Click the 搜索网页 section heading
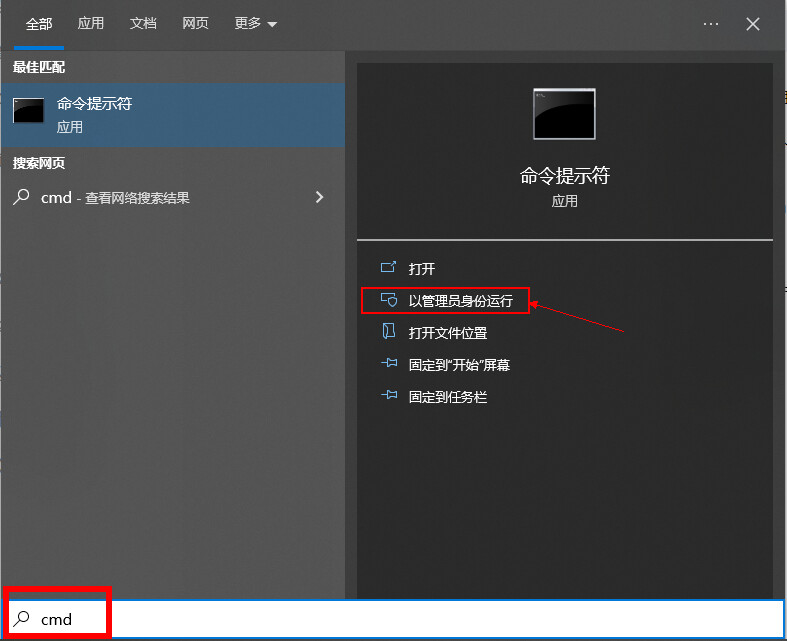The image size is (787, 641). (39, 163)
